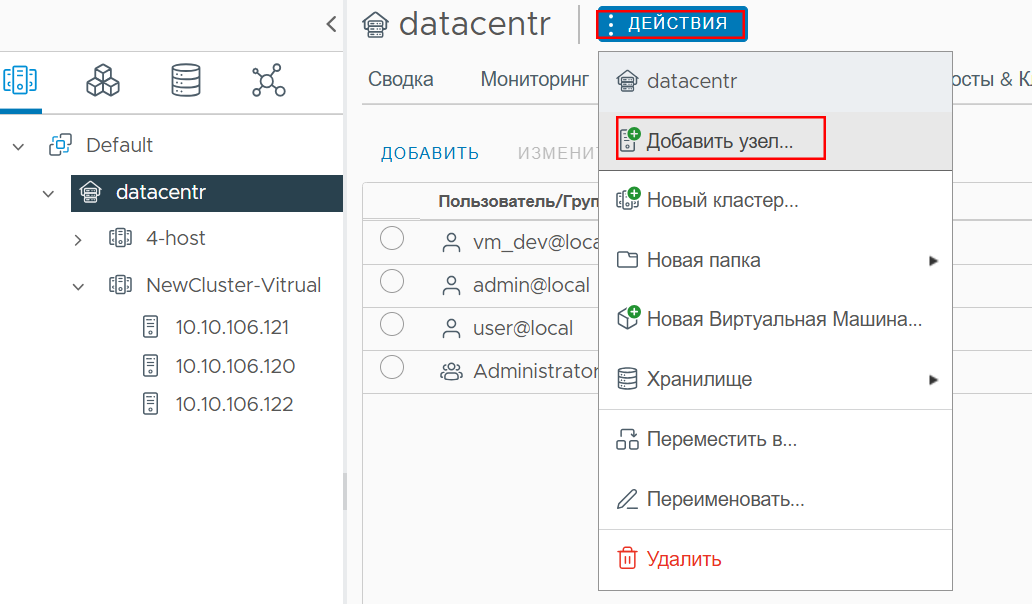Click the add host icon in menu
The width and height of the screenshot is (1032, 604).
click(x=629, y=139)
